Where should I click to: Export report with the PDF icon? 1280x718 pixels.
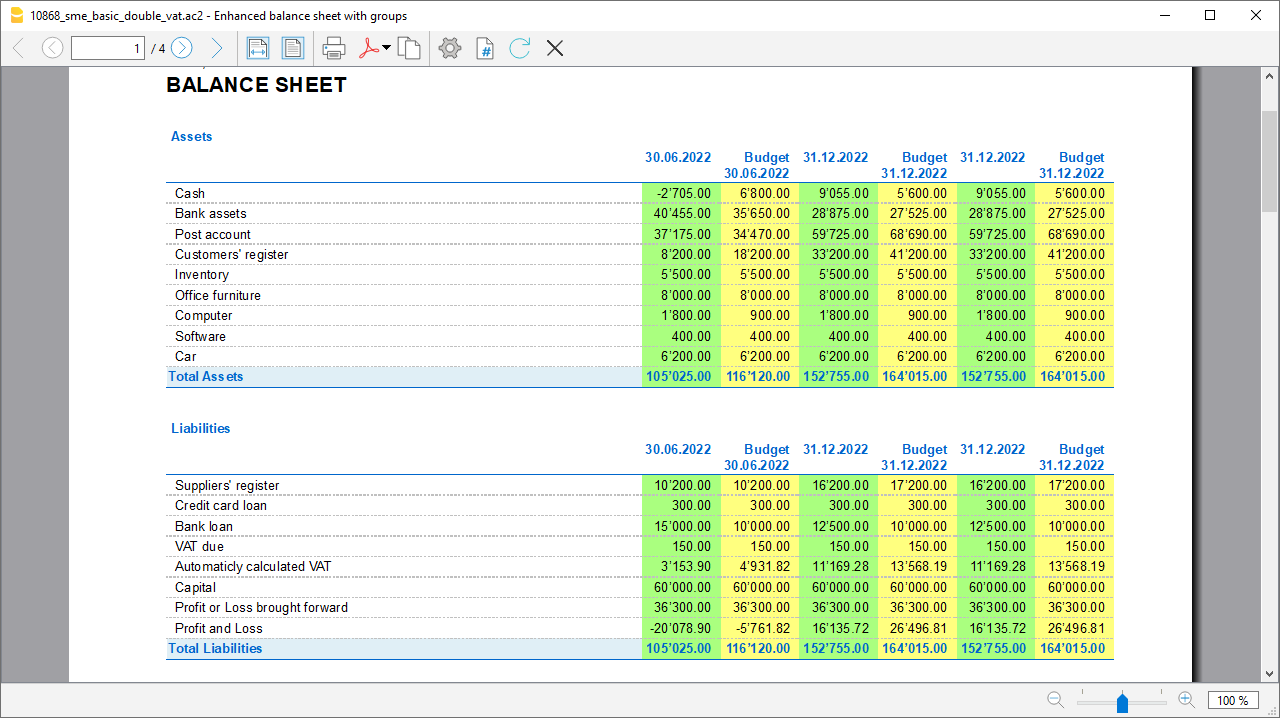pos(368,48)
